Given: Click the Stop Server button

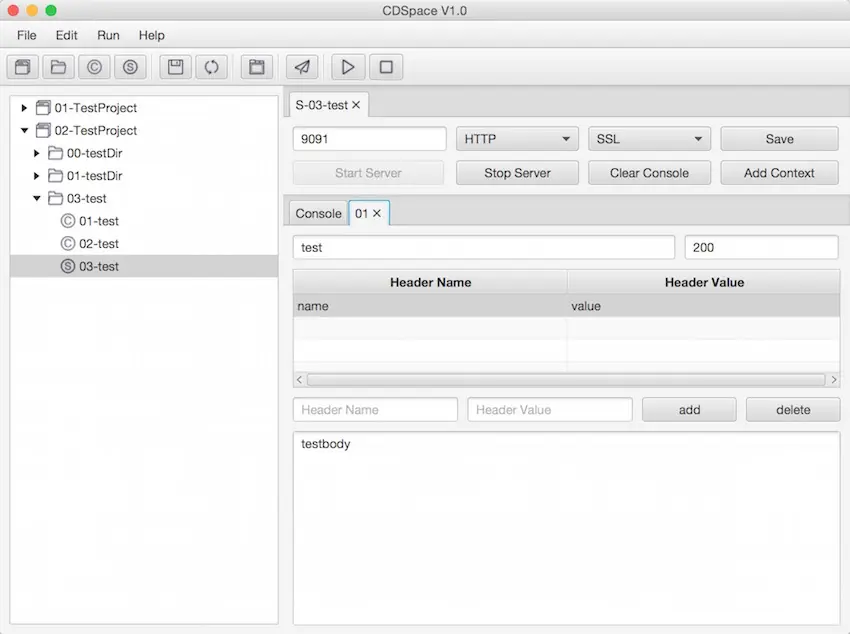Looking at the screenshot, I should coord(517,173).
